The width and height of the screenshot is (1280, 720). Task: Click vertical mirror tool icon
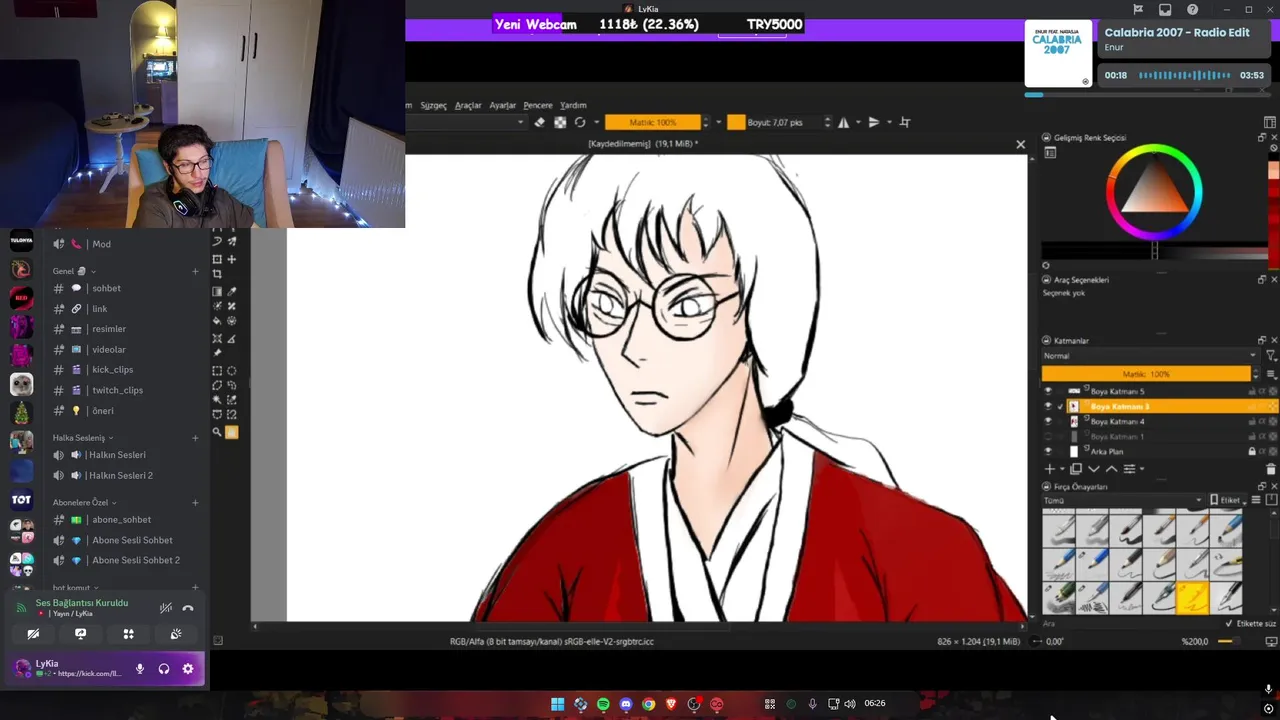(874, 122)
